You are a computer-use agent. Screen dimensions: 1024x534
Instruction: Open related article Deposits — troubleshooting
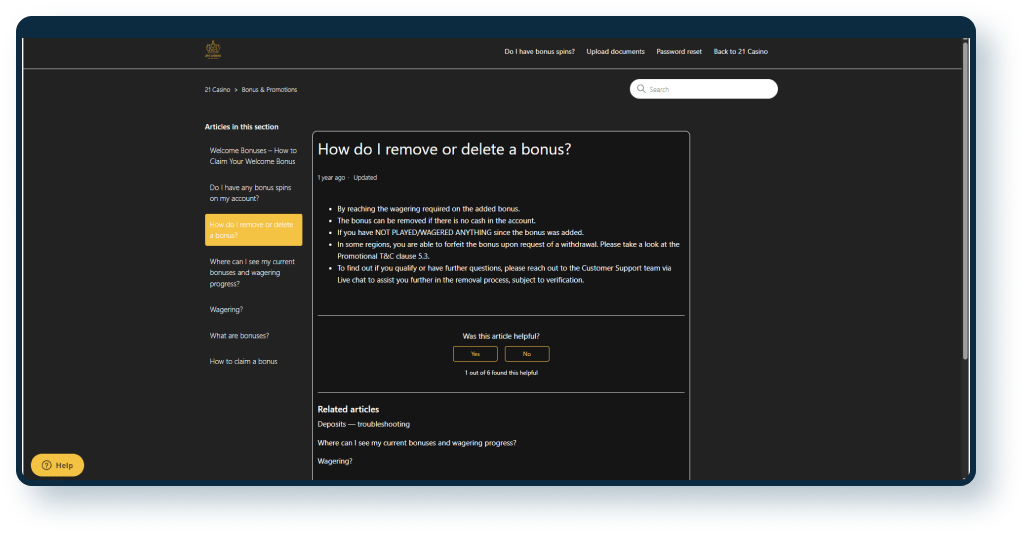364,424
